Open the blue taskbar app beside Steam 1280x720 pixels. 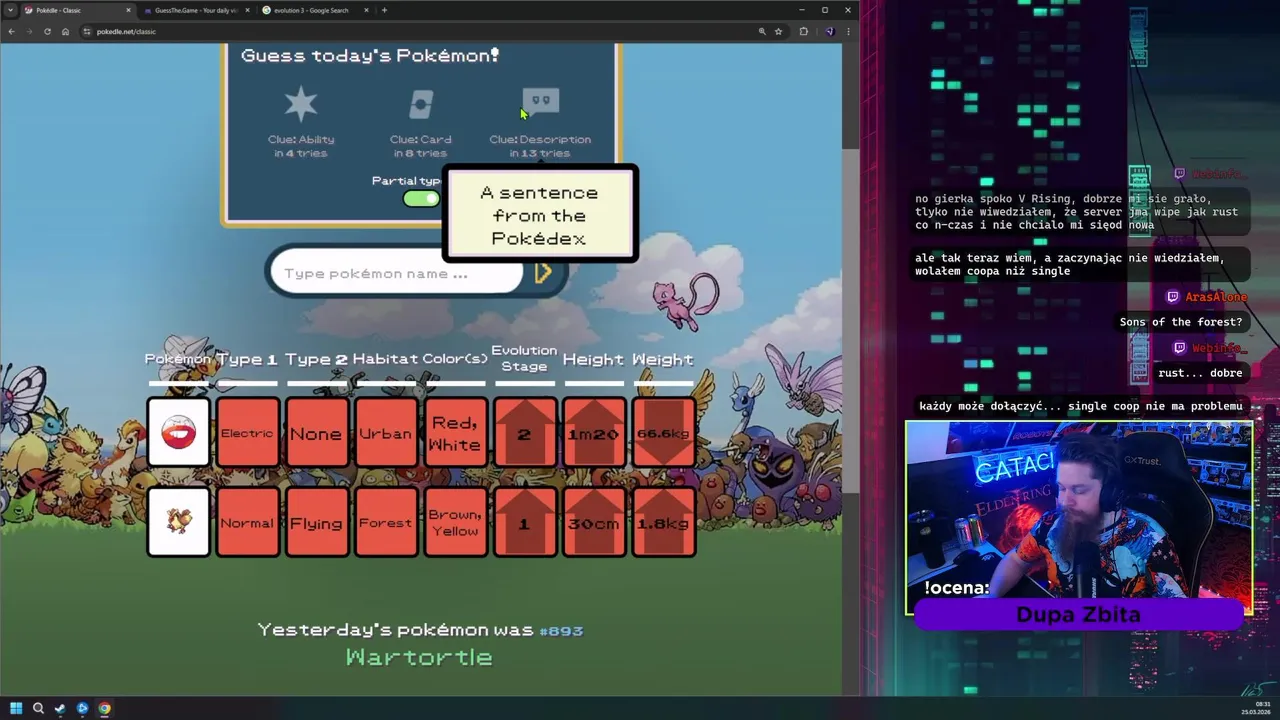(82, 708)
